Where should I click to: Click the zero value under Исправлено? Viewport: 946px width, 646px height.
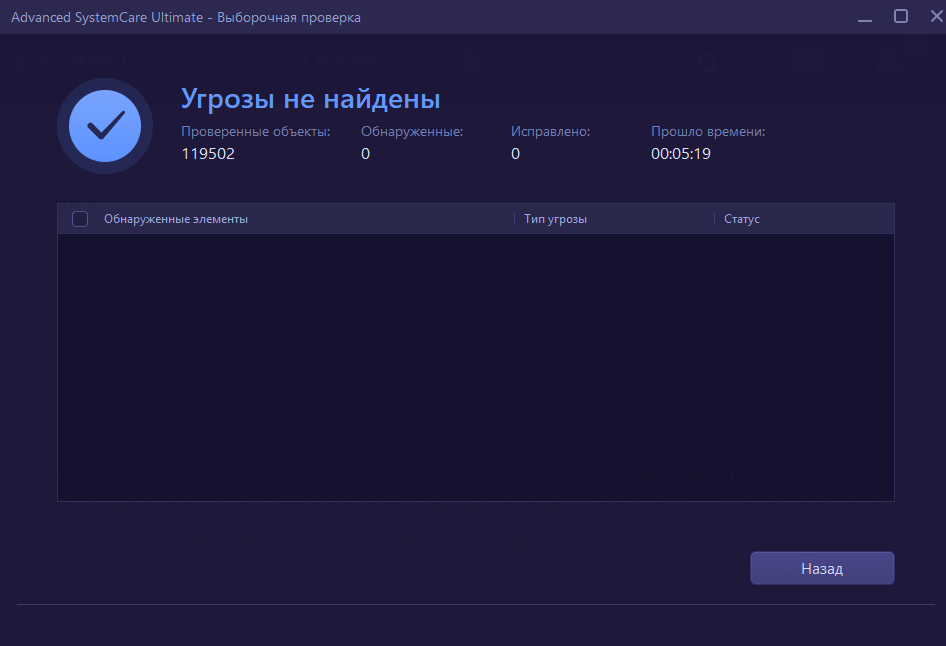pyautogui.click(x=516, y=154)
